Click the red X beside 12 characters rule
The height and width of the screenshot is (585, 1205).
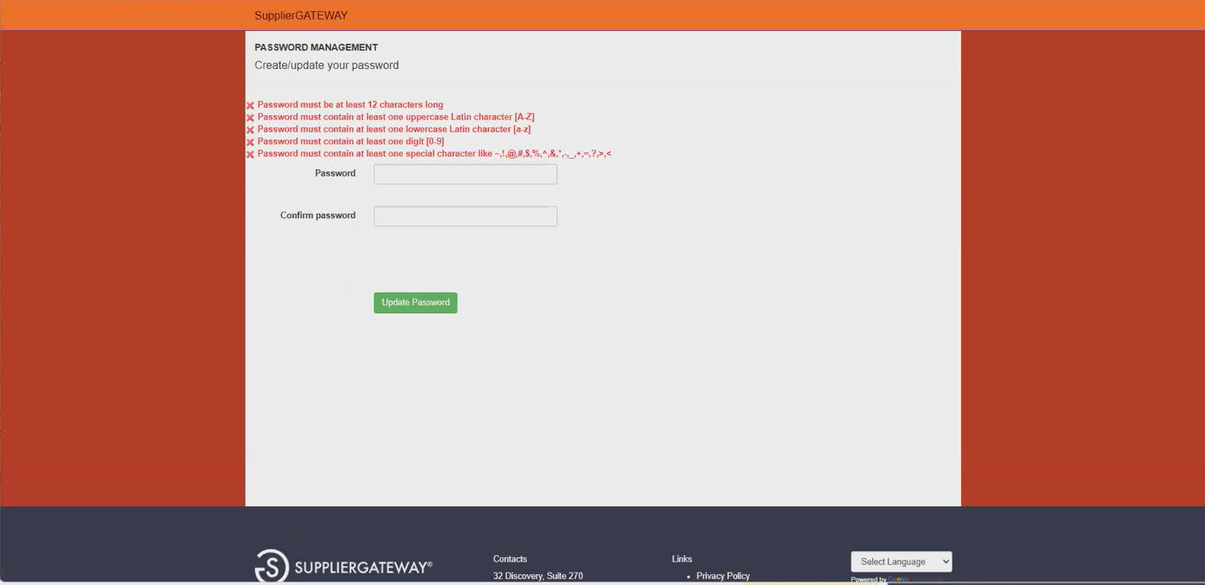point(250,106)
